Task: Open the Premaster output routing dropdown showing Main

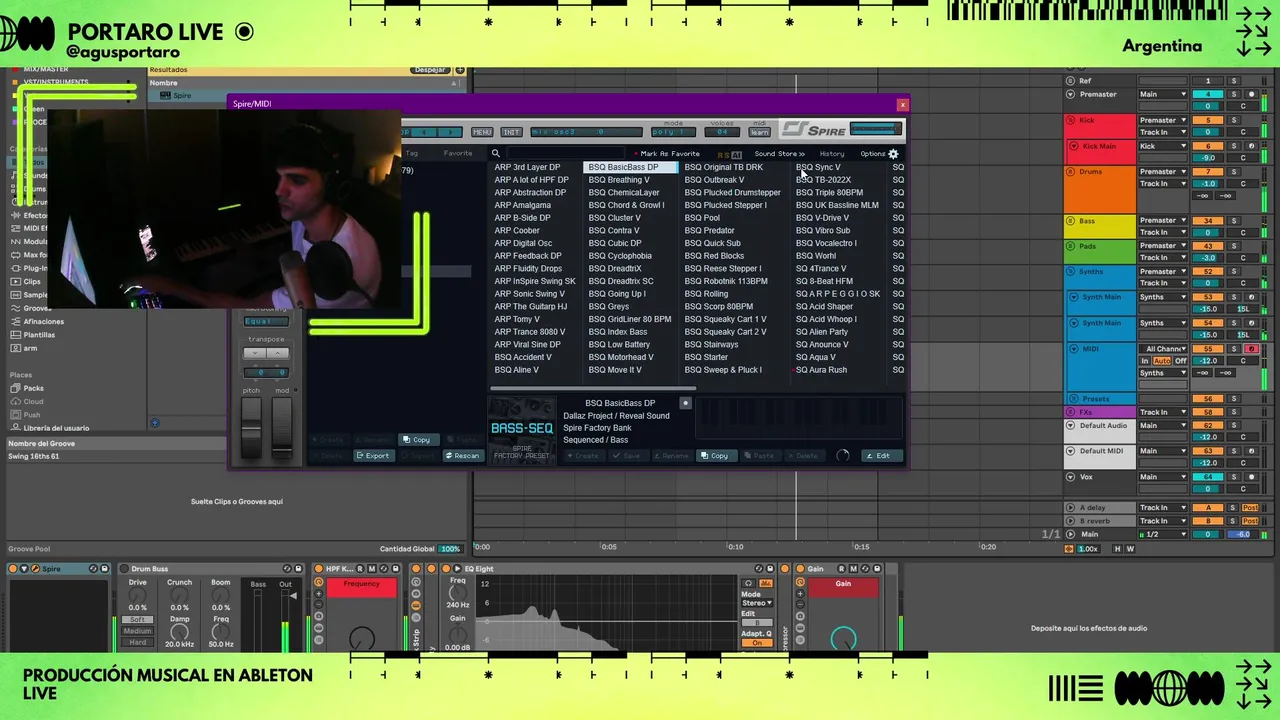Action: [x=1163, y=94]
